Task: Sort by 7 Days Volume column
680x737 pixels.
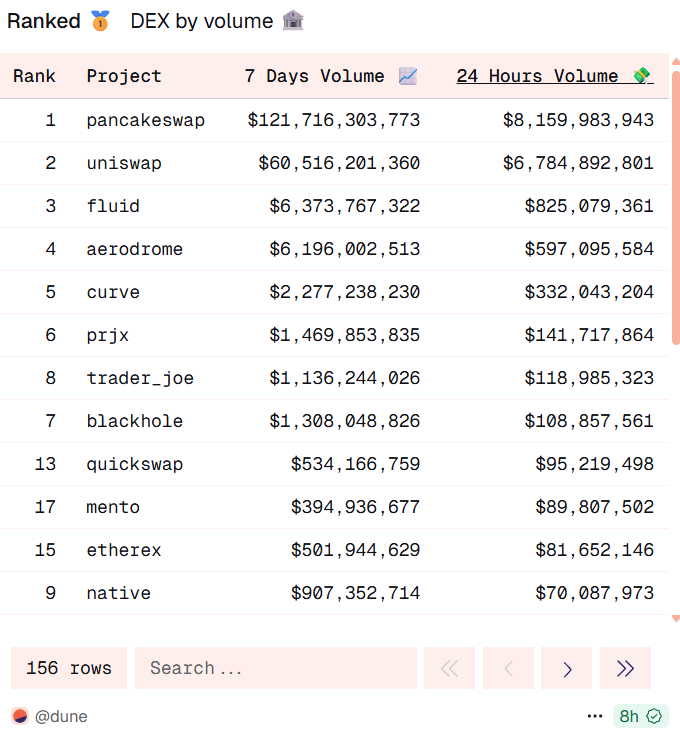Action: 331,76
